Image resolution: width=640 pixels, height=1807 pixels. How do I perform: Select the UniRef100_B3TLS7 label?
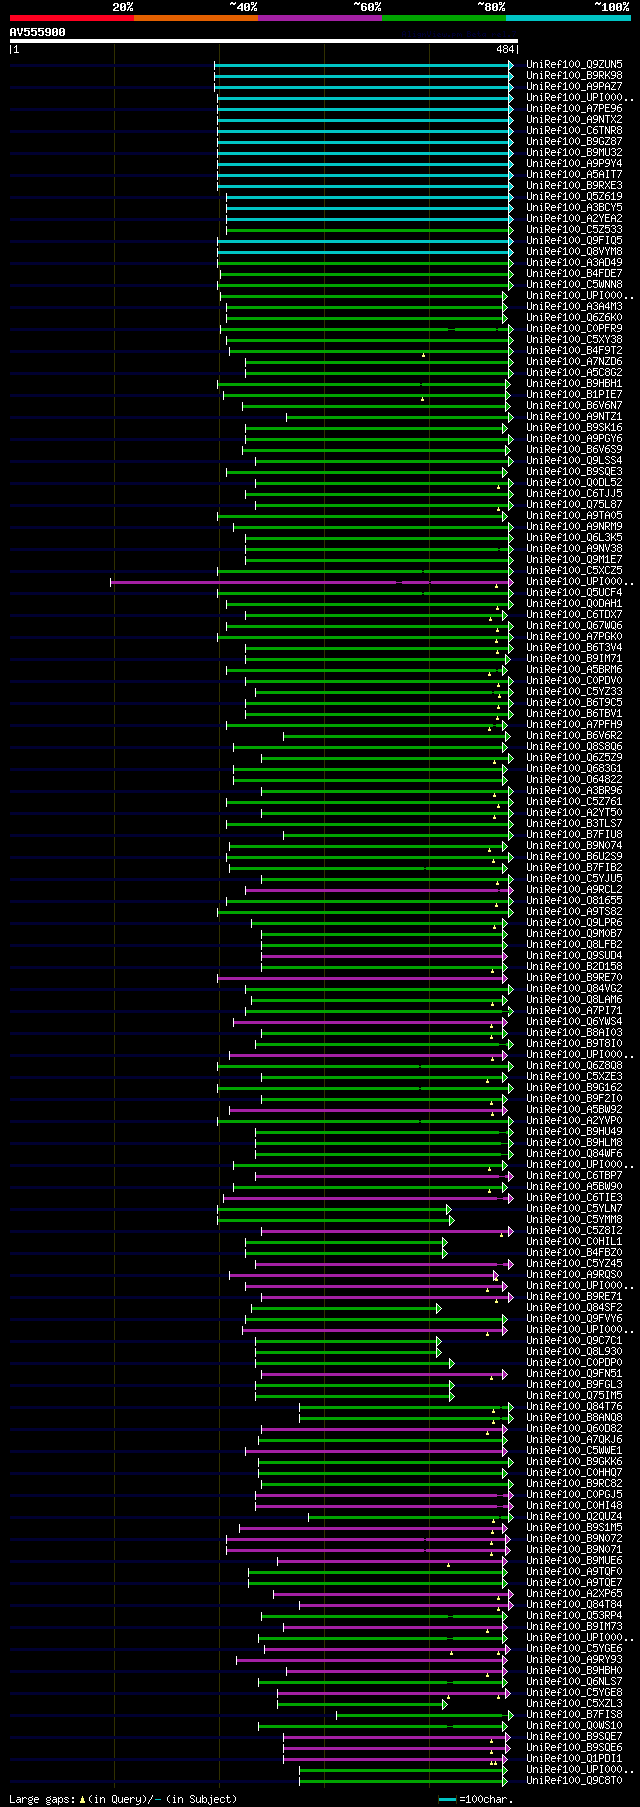pos(574,823)
